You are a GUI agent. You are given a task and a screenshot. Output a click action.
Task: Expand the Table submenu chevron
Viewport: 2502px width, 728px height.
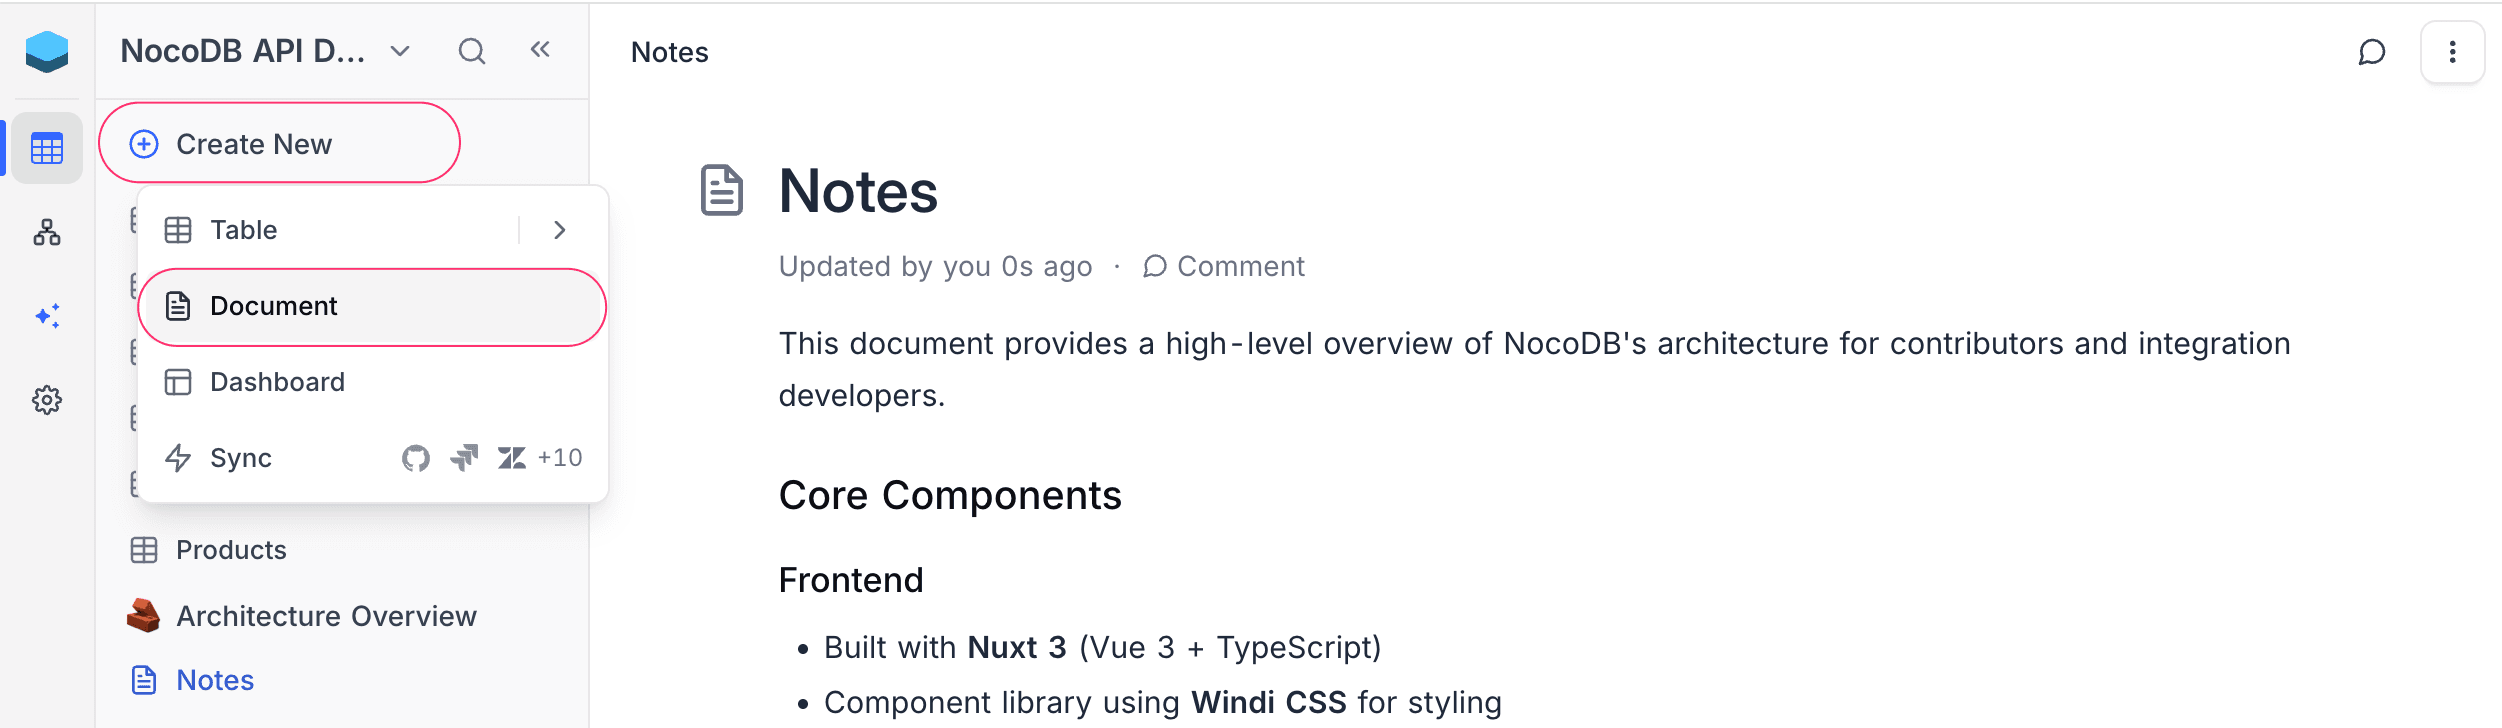tap(559, 229)
